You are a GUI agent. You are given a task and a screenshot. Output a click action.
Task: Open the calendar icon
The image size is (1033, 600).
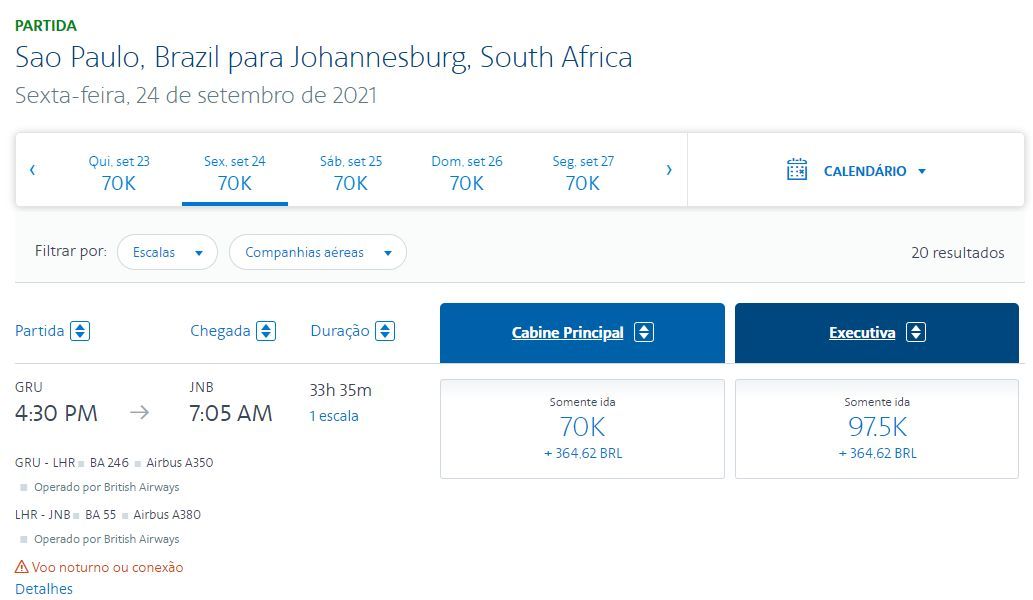pos(796,169)
